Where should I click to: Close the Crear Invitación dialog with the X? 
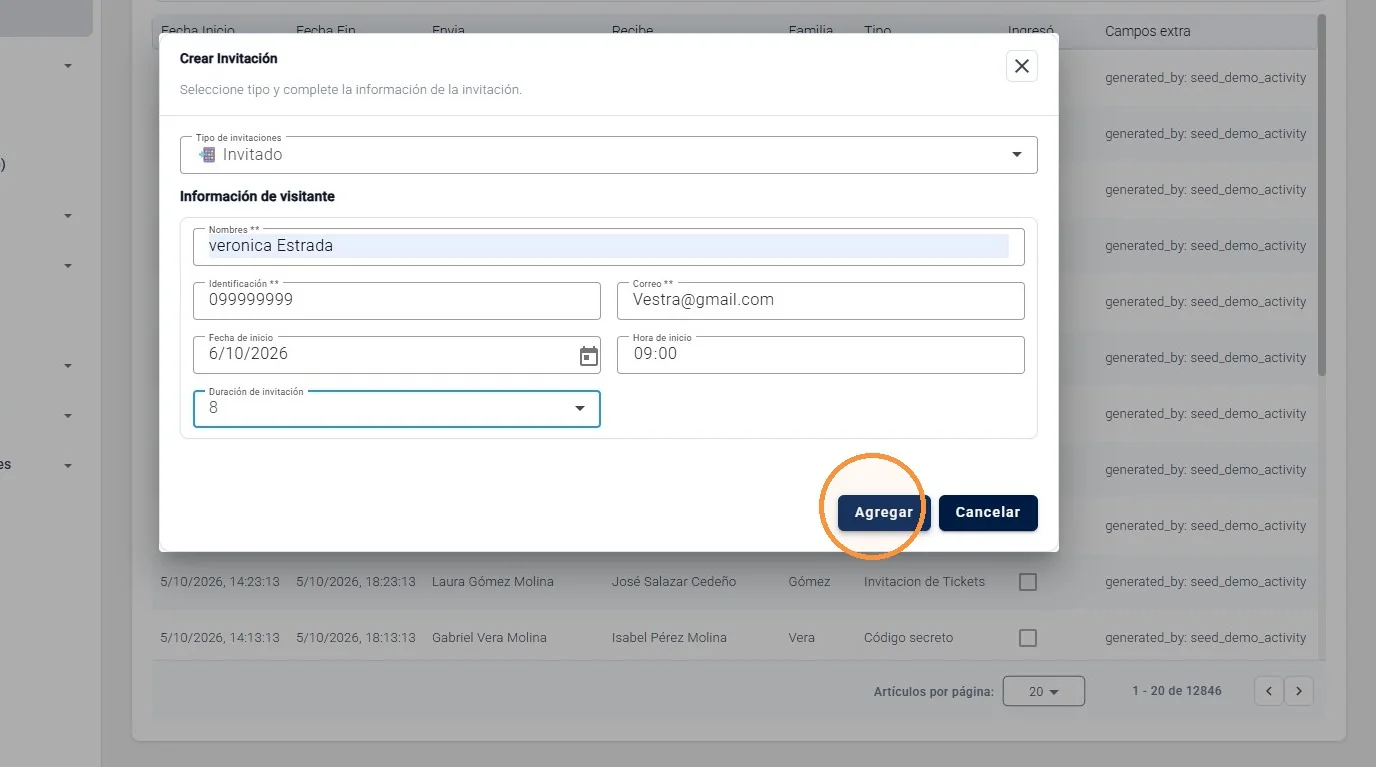pos(1021,66)
